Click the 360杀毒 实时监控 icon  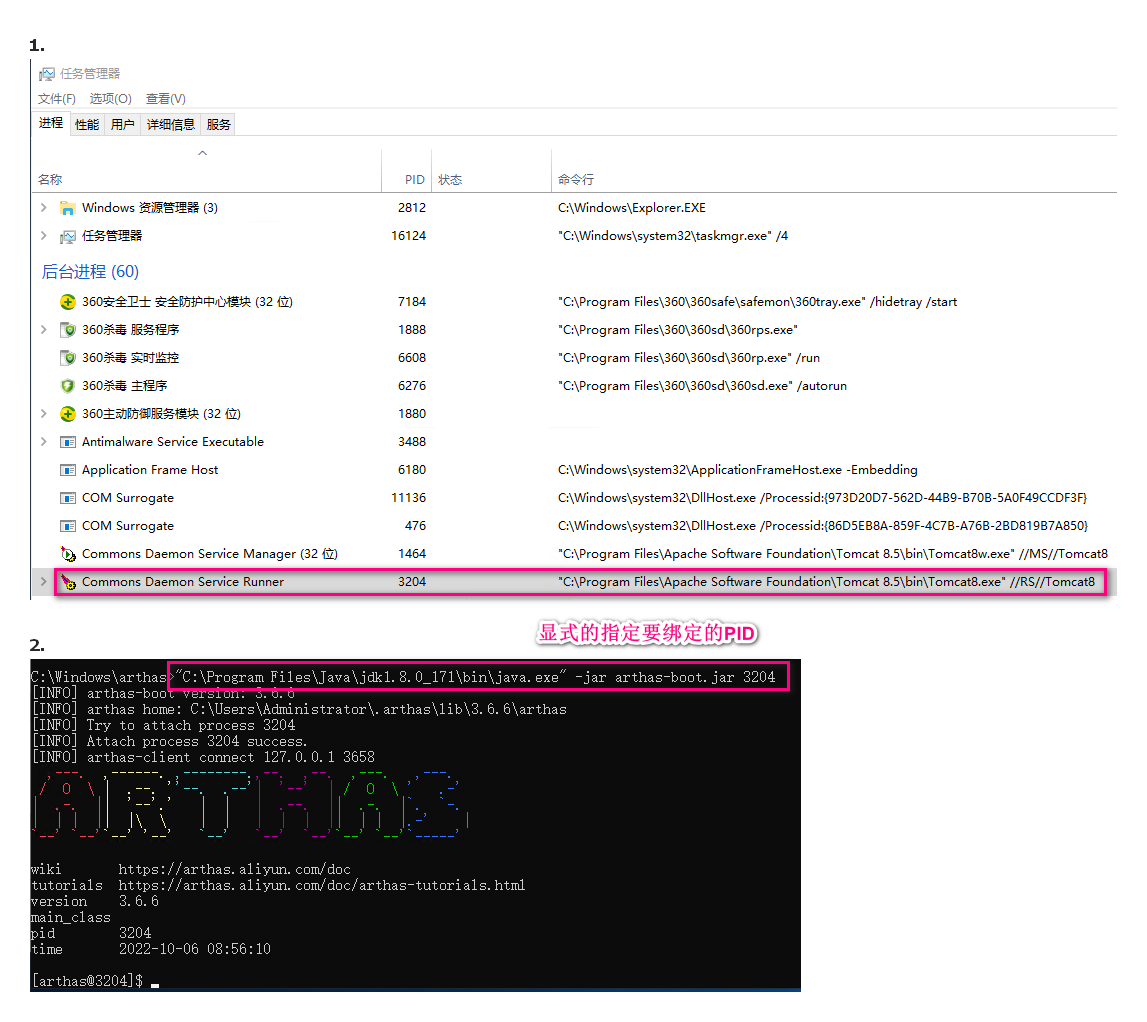67,358
